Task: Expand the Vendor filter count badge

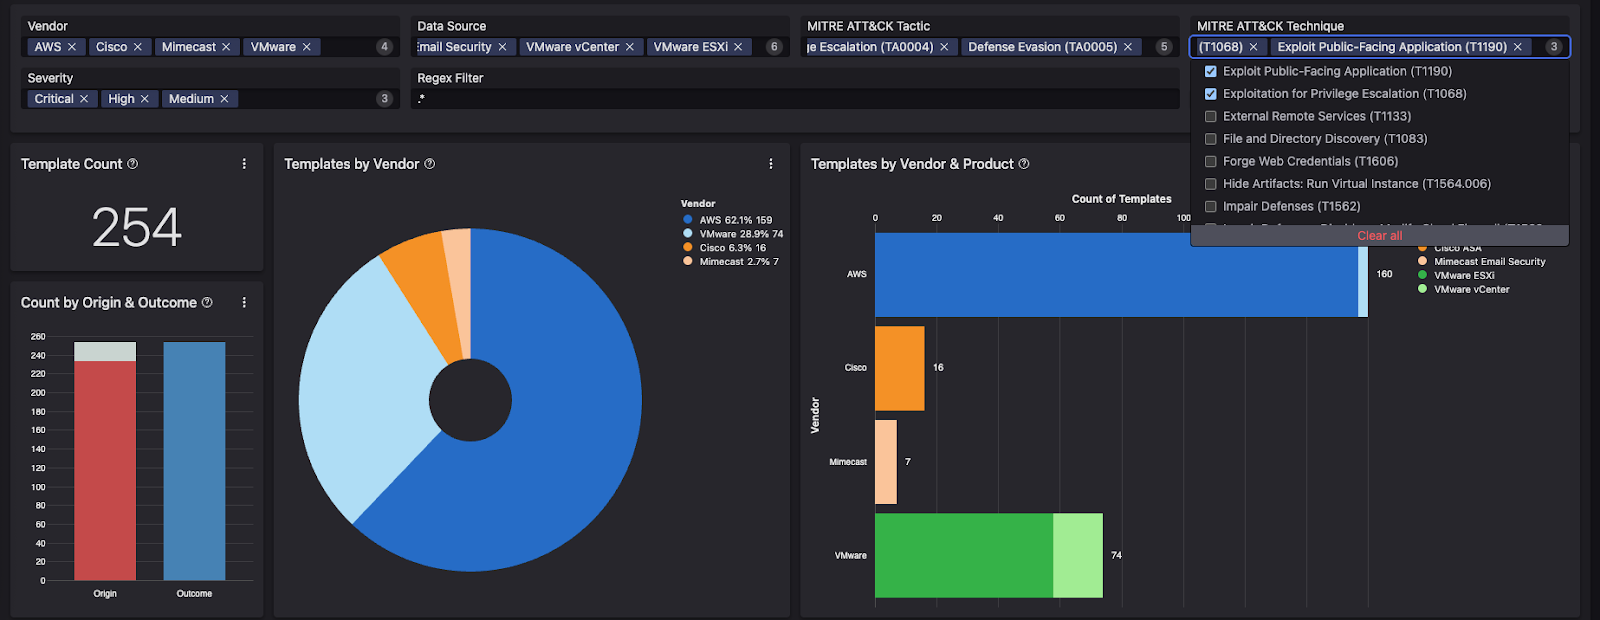Action: (384, 47)
